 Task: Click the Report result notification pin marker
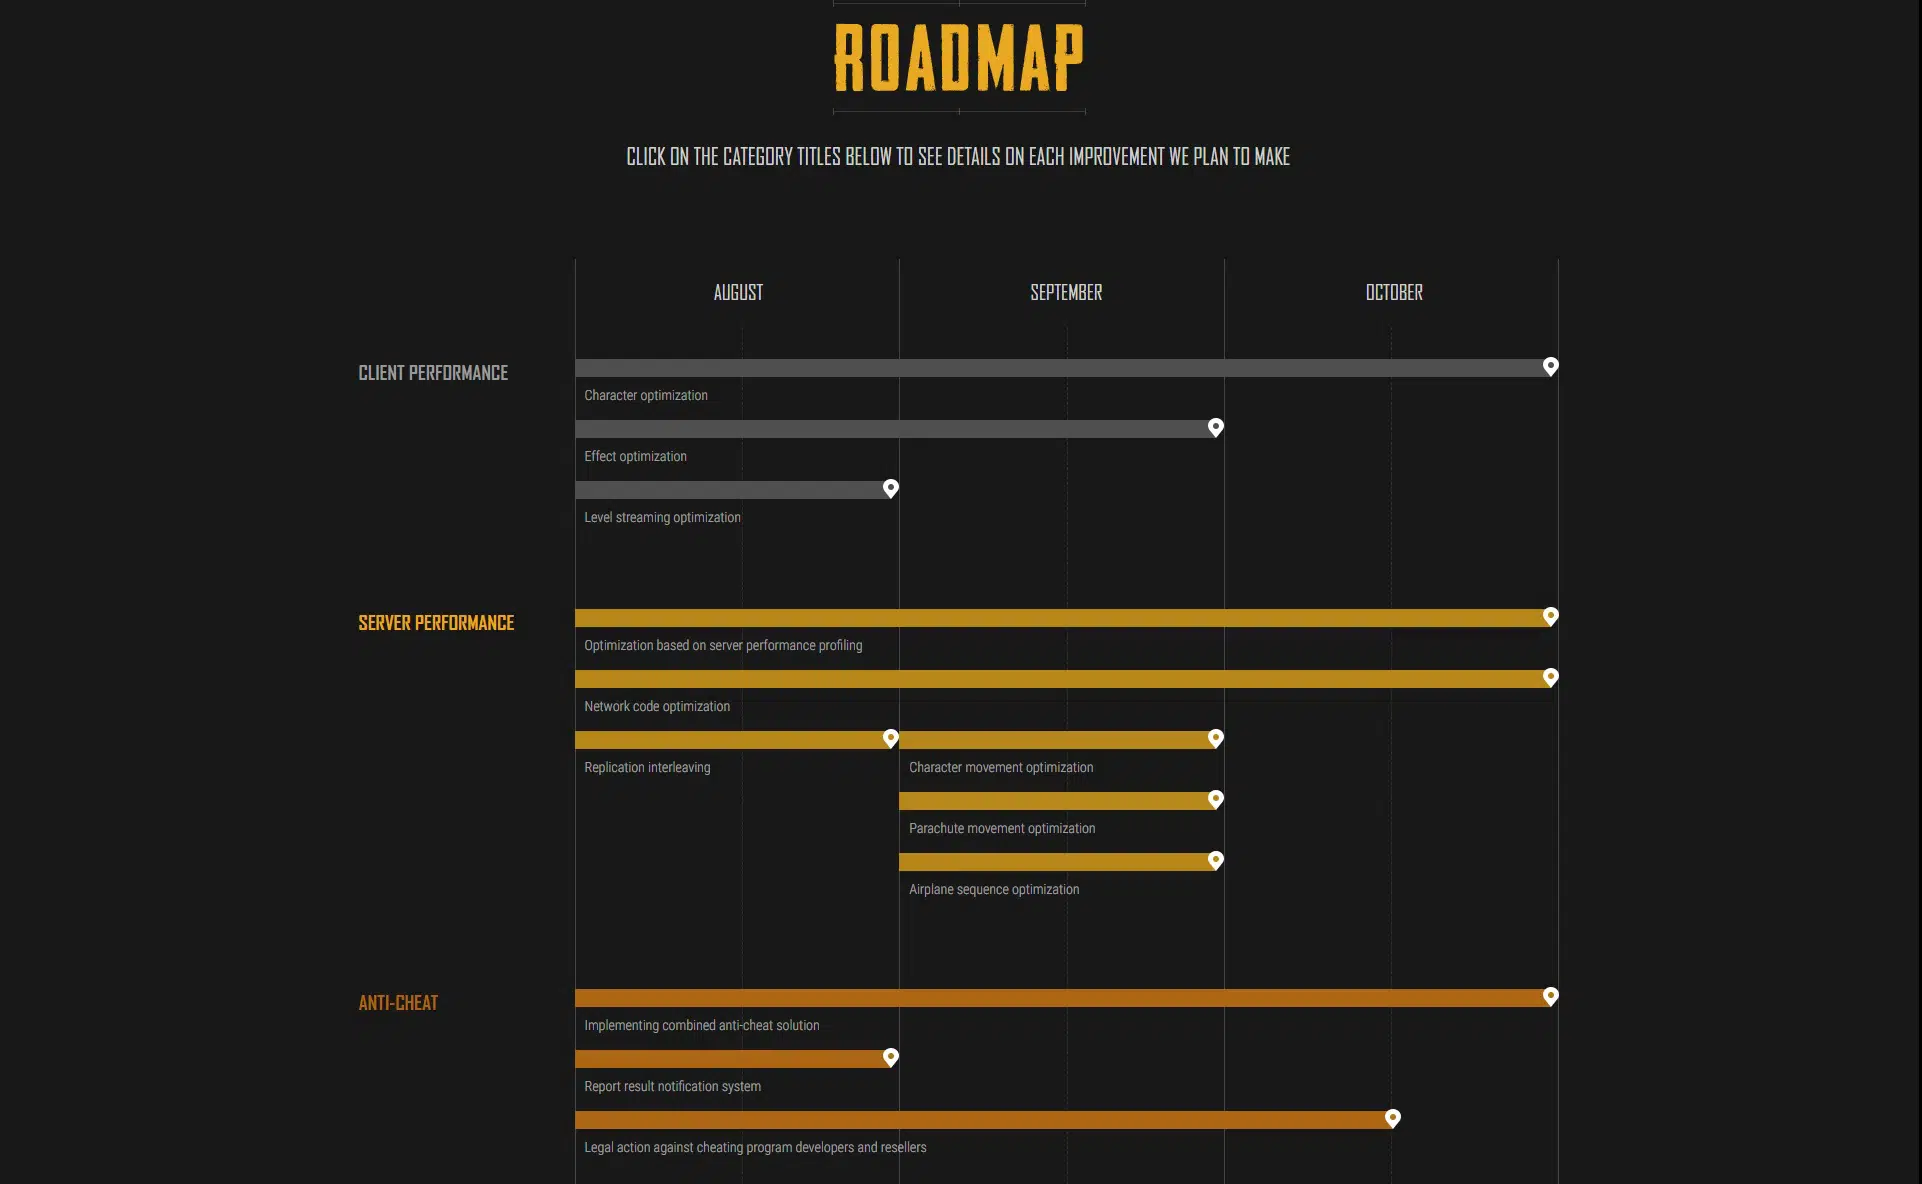click(890, 1057)
